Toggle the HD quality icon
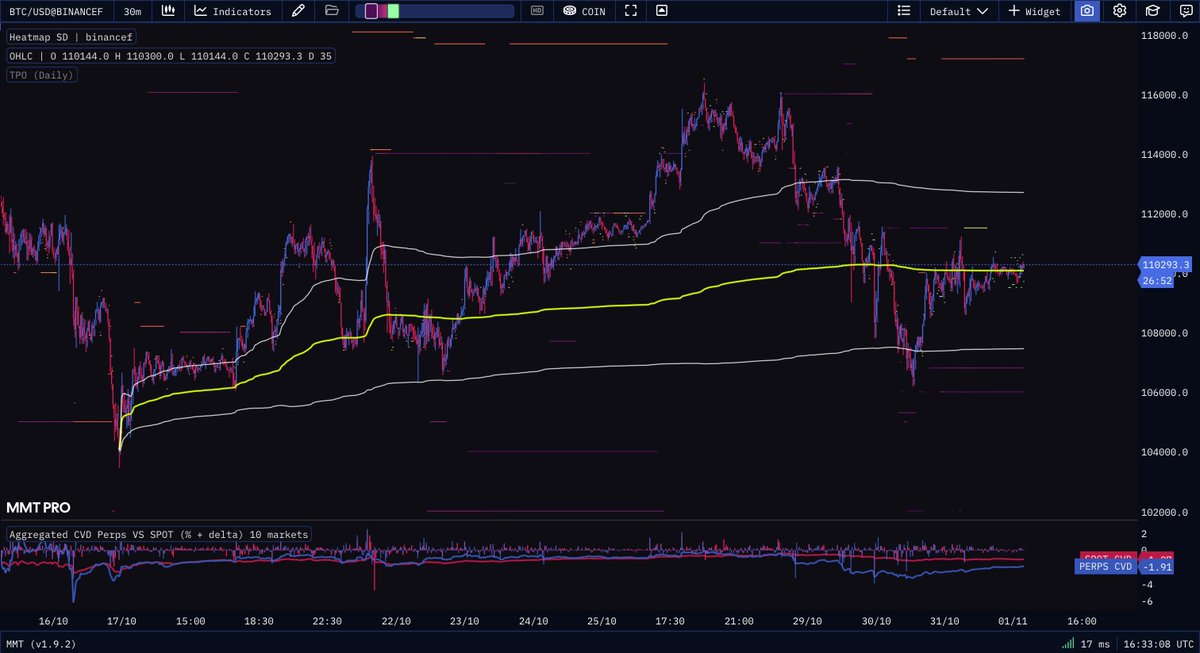1200x653 pixels. 537,11
